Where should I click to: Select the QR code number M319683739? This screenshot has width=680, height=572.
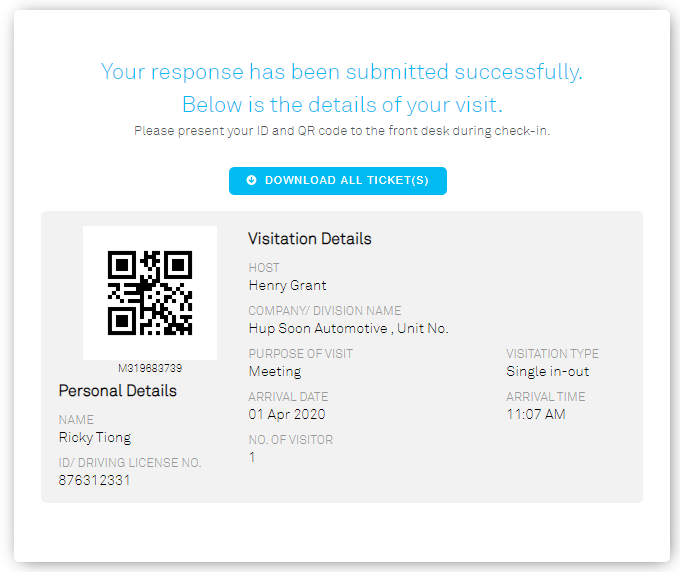[150, 368]
